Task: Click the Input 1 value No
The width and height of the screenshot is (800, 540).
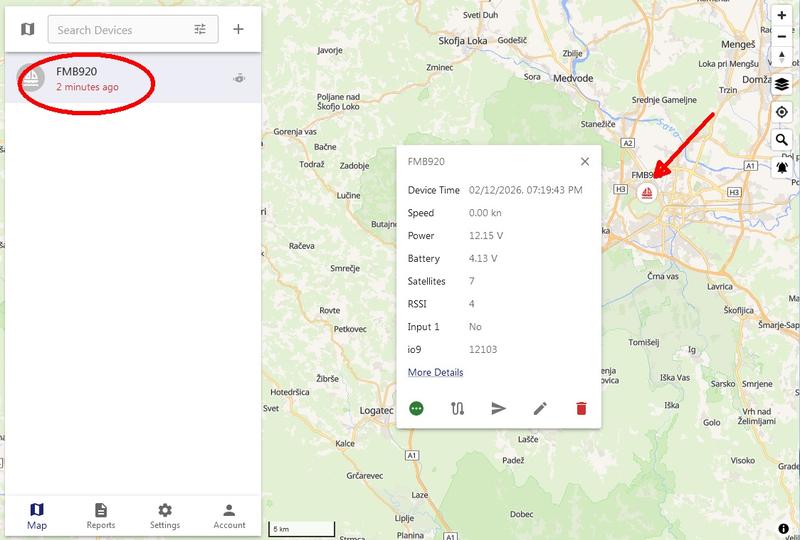Action: [475, 327]
